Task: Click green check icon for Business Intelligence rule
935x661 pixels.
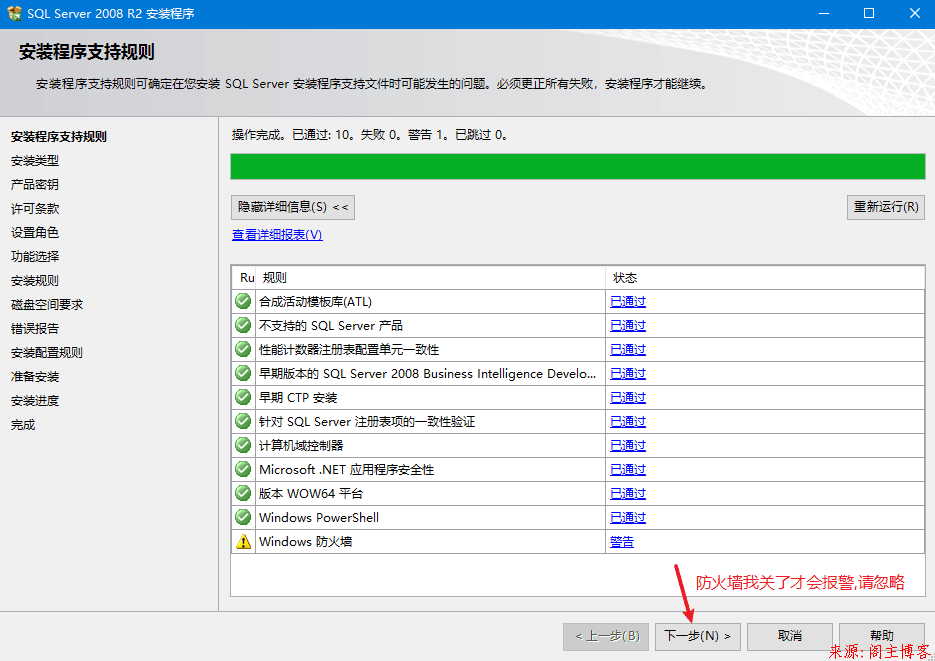Action: pyautogui.click(x=243, y=373)
